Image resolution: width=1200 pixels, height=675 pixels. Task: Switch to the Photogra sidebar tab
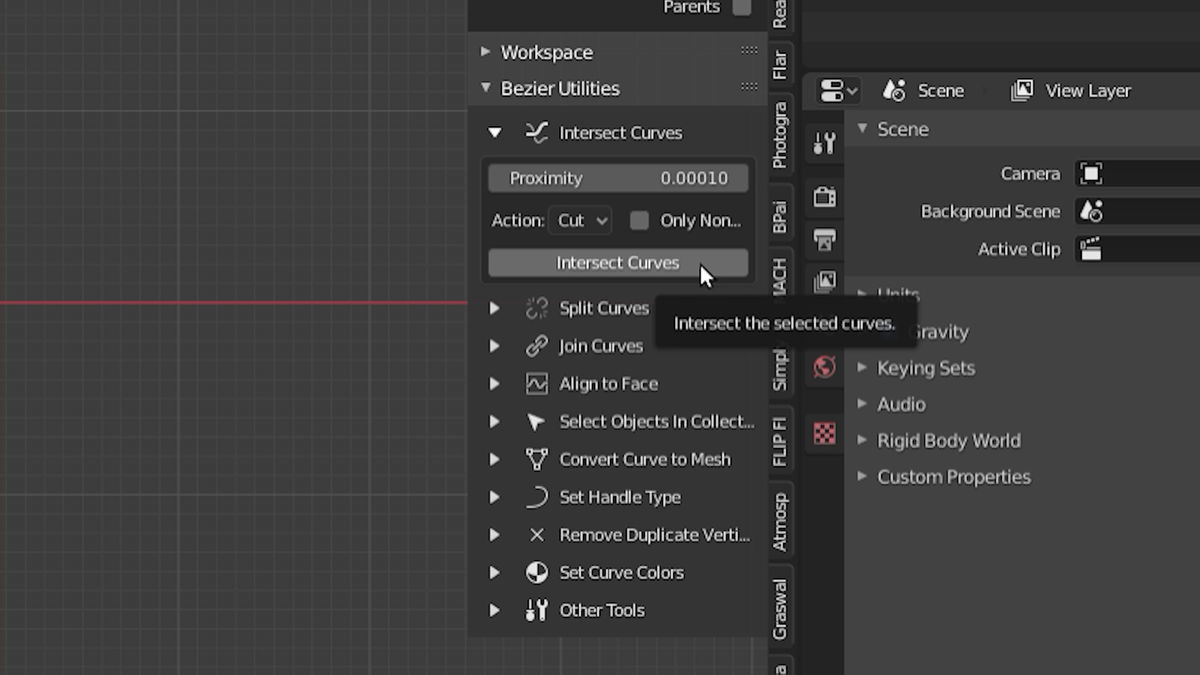tap(780, 135)
